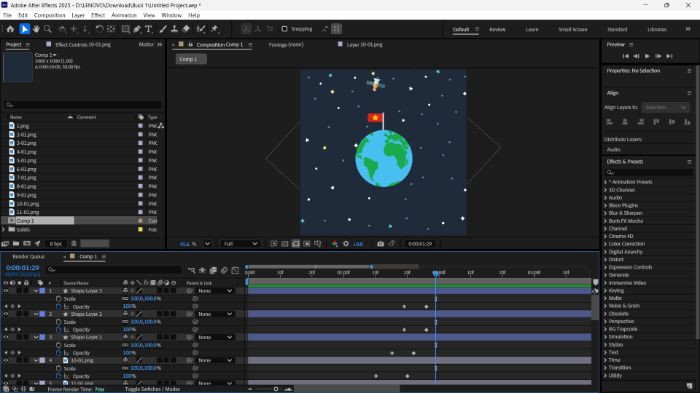Play the composition preview
This screenshot has height=393, width=700.
tap(647, 56)
